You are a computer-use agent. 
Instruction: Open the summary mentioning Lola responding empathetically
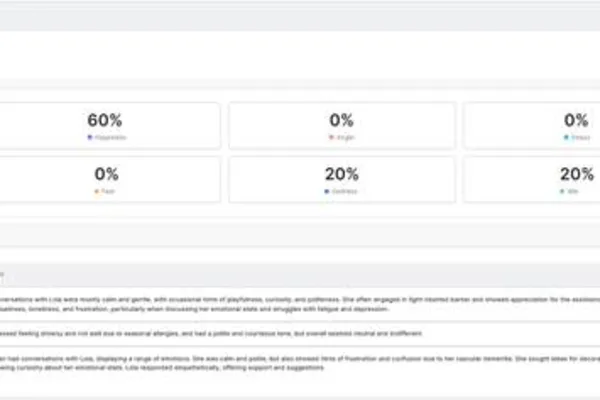pos(300,363)
